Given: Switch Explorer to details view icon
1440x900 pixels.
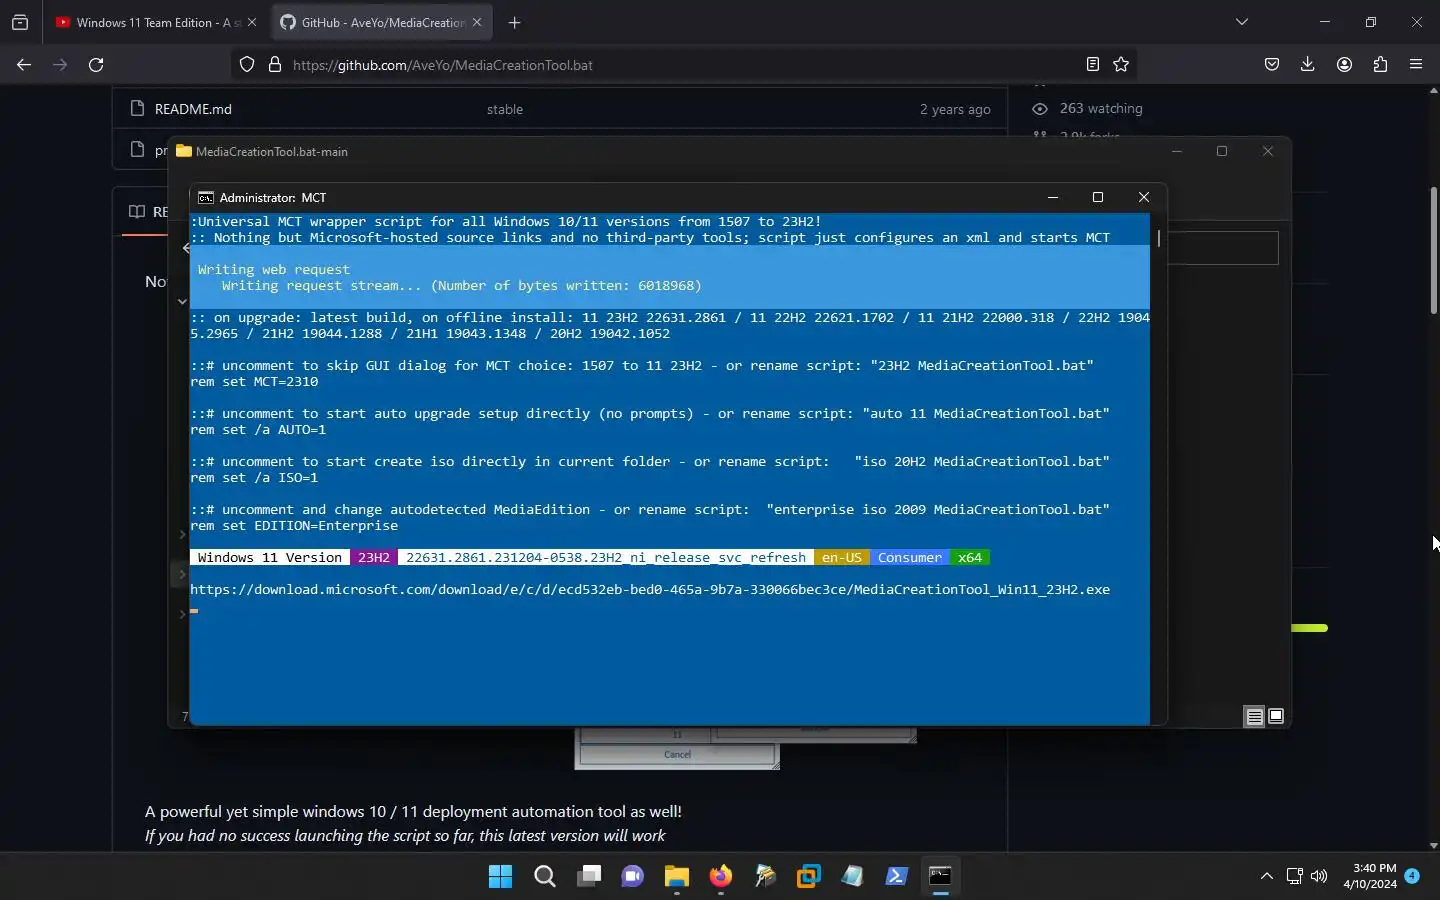Looking at the screenshot, I should pos(1254,716).
